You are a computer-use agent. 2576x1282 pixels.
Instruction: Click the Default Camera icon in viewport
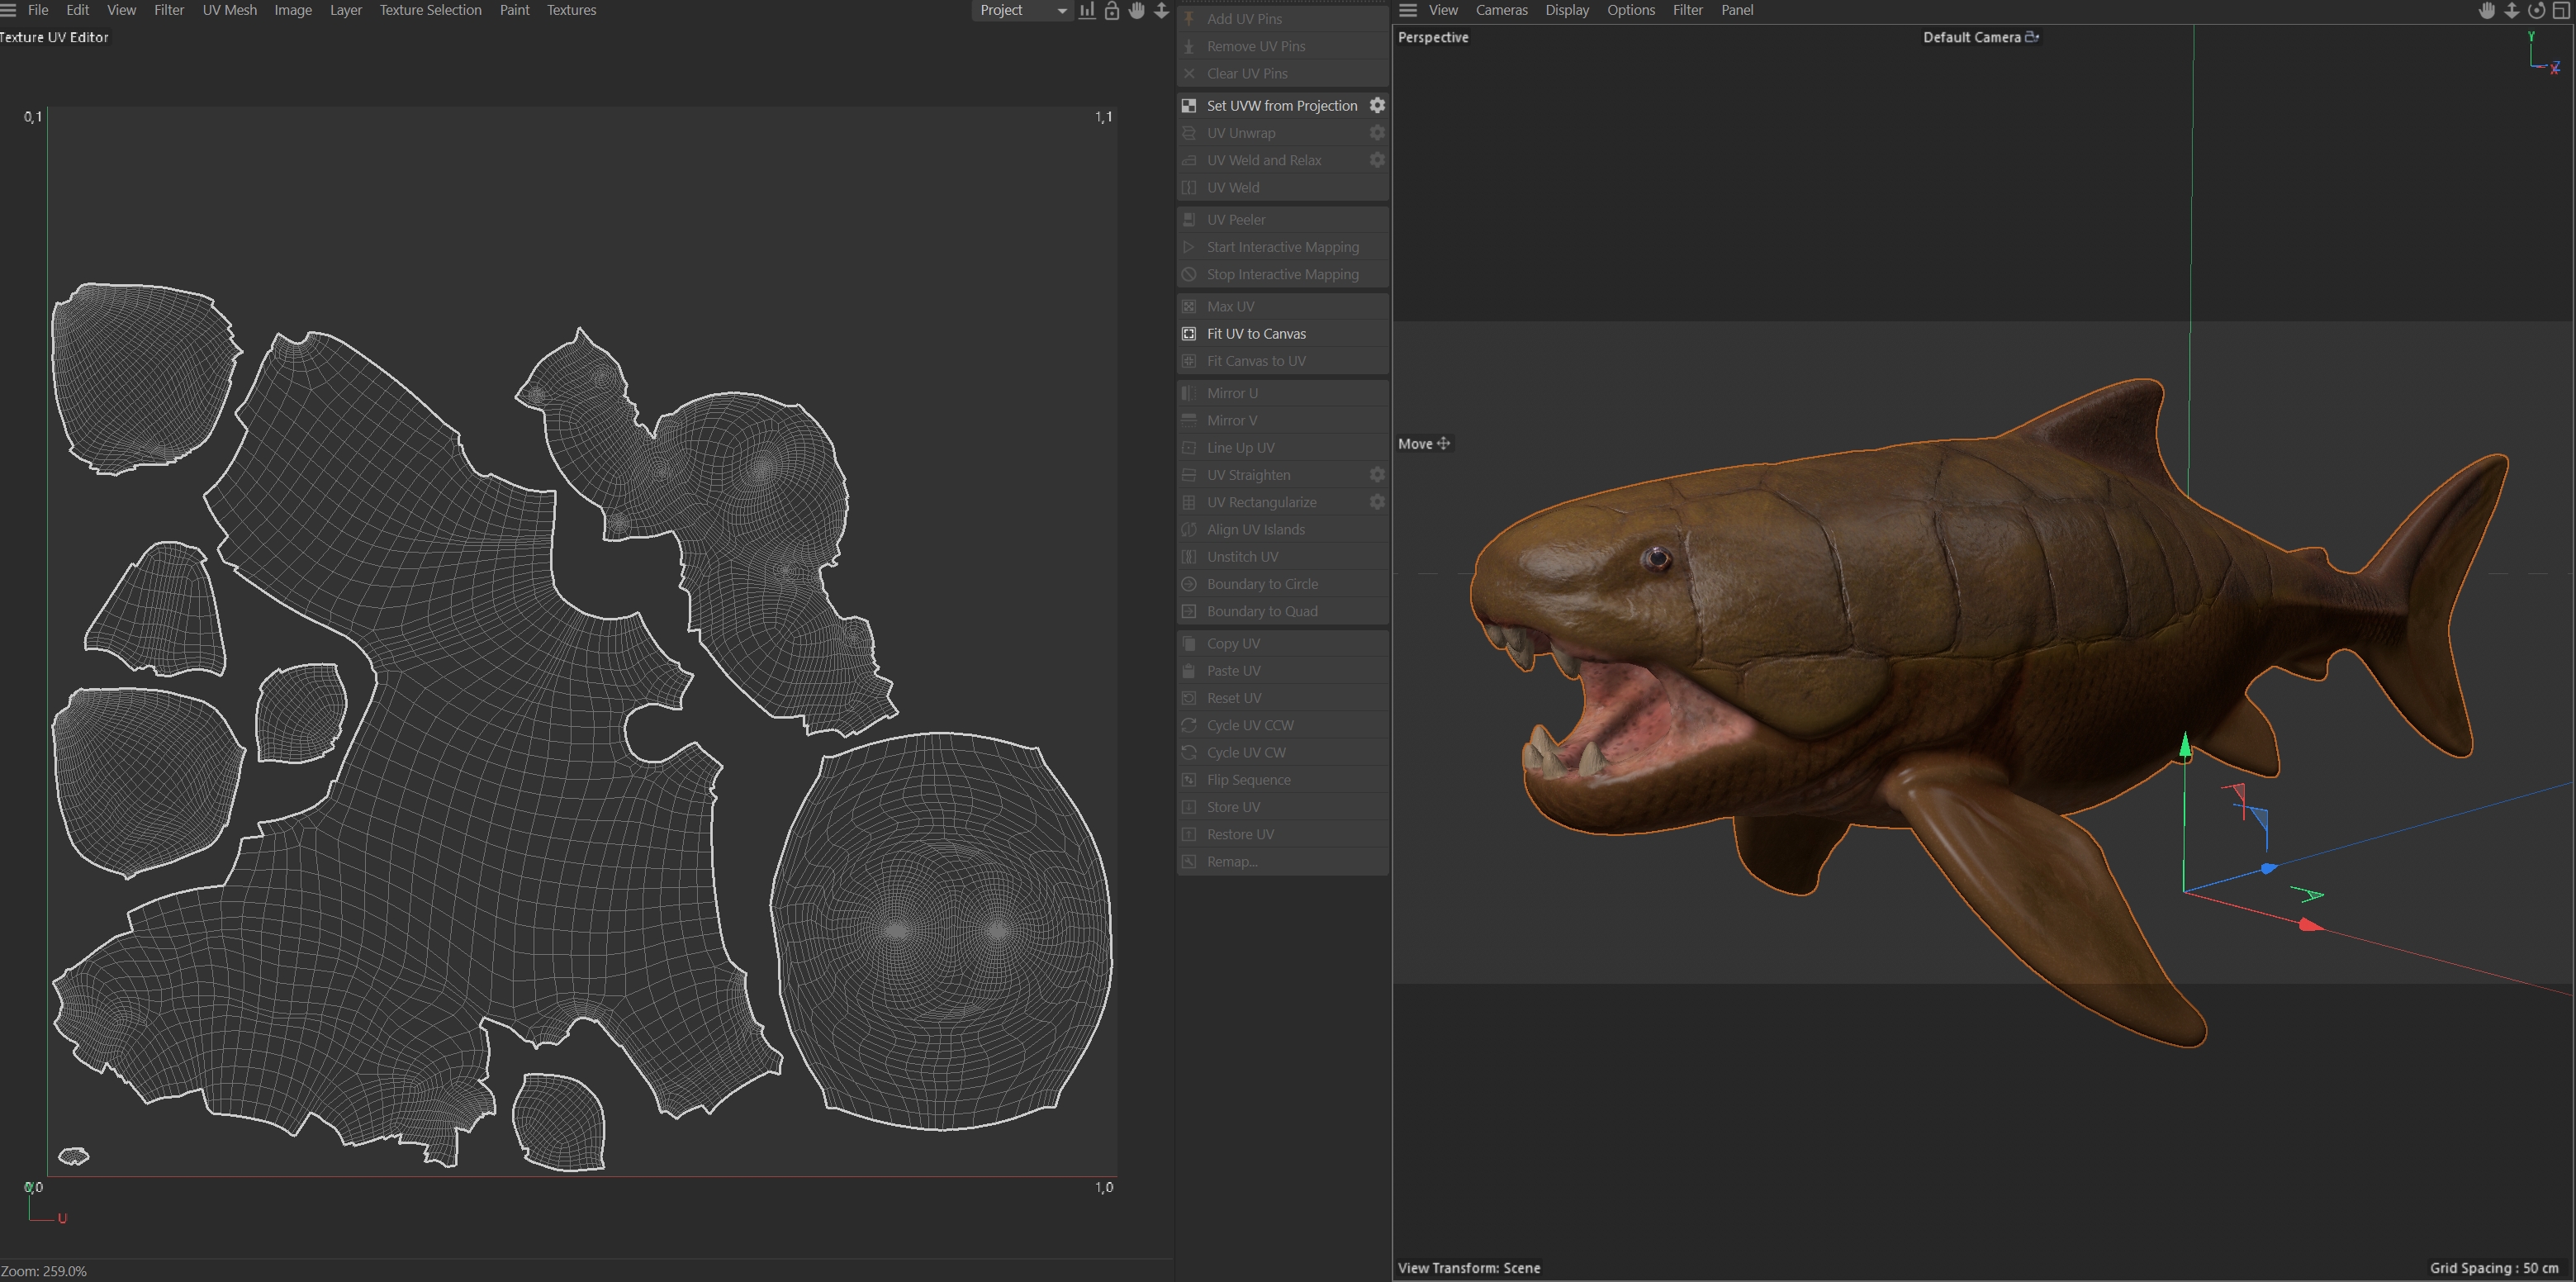point(2031,37)
